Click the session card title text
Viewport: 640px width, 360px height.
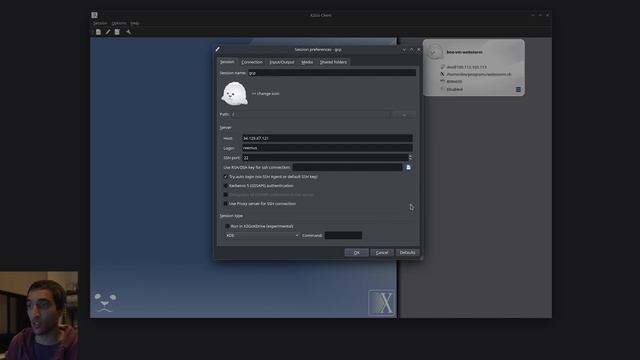click(464, 52)
